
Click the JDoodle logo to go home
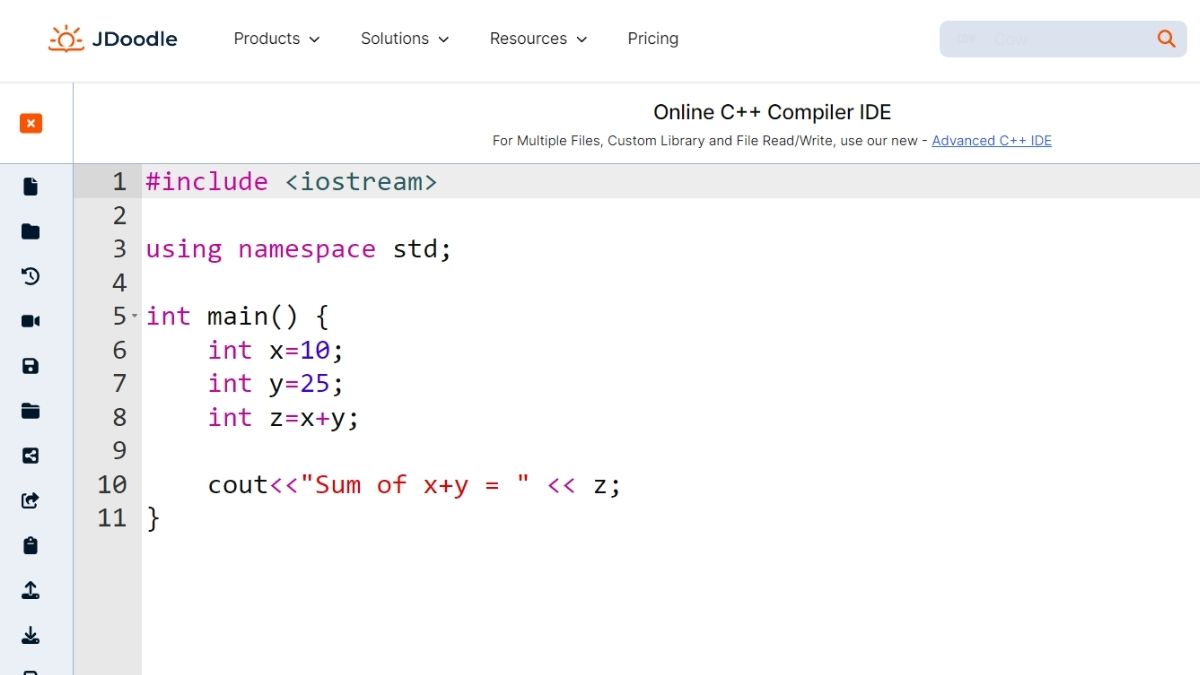click(x=113, y=39)
